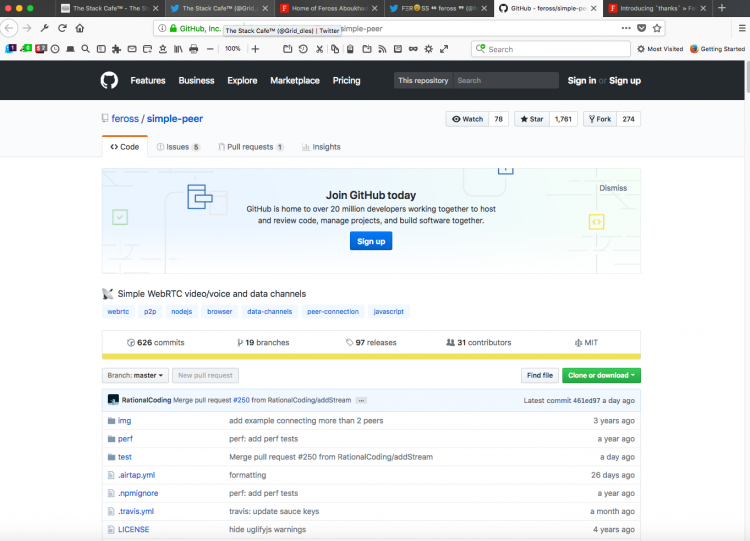
Task: Open the add-ons puzzle piece icon
Action: tap(116, 49)
